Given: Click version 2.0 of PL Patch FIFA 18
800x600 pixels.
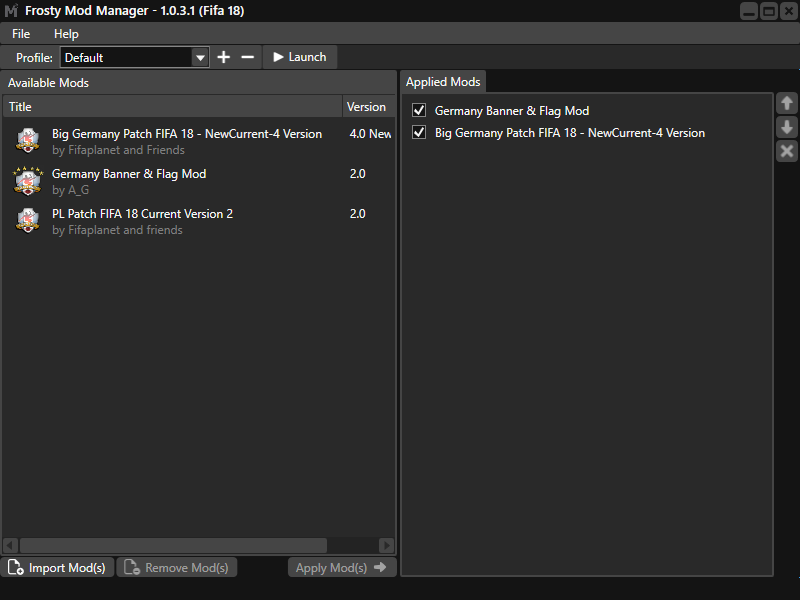Looking at the screenshot, I should click(358, 214).
